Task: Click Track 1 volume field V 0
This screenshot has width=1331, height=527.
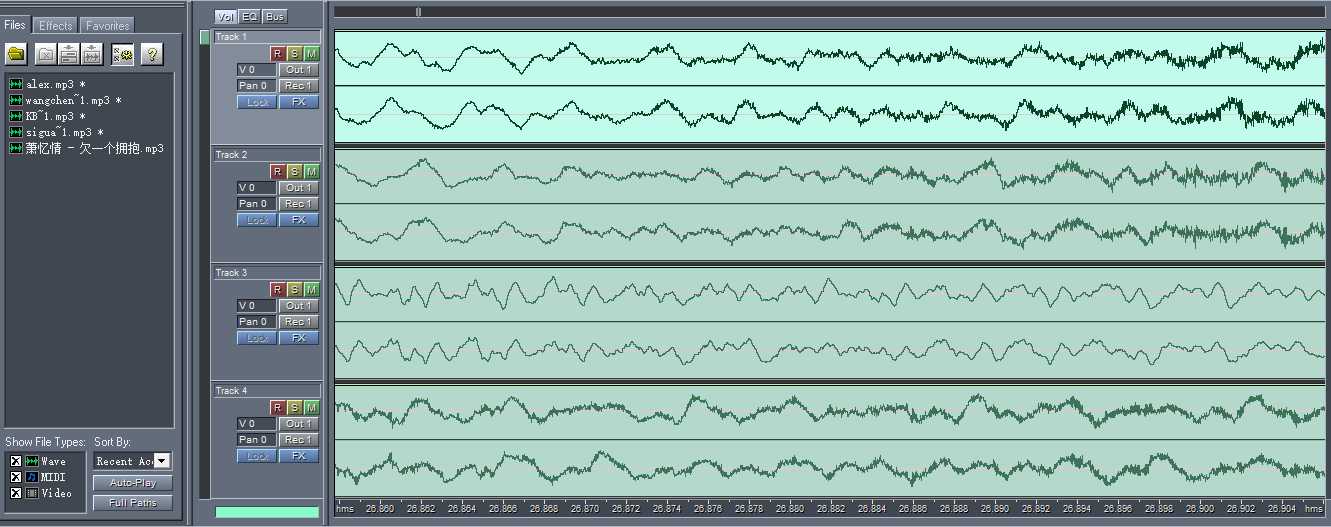Action: point(257,70)
